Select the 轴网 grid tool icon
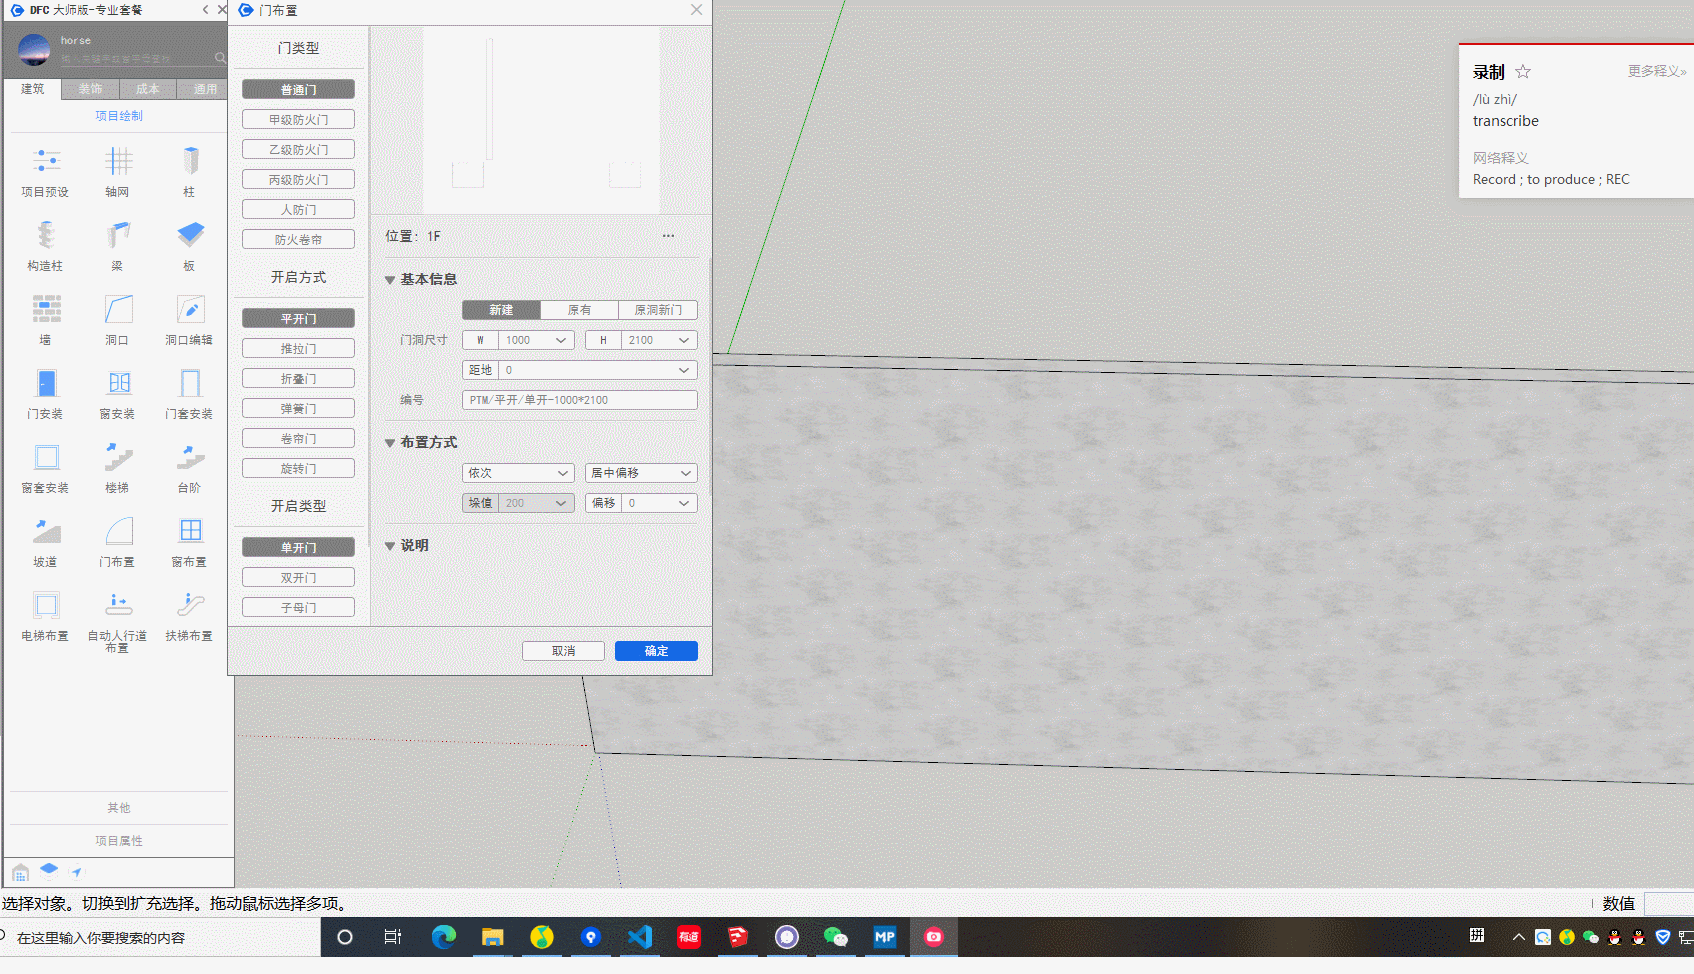The image size is (1694, 974). point(118,162)
